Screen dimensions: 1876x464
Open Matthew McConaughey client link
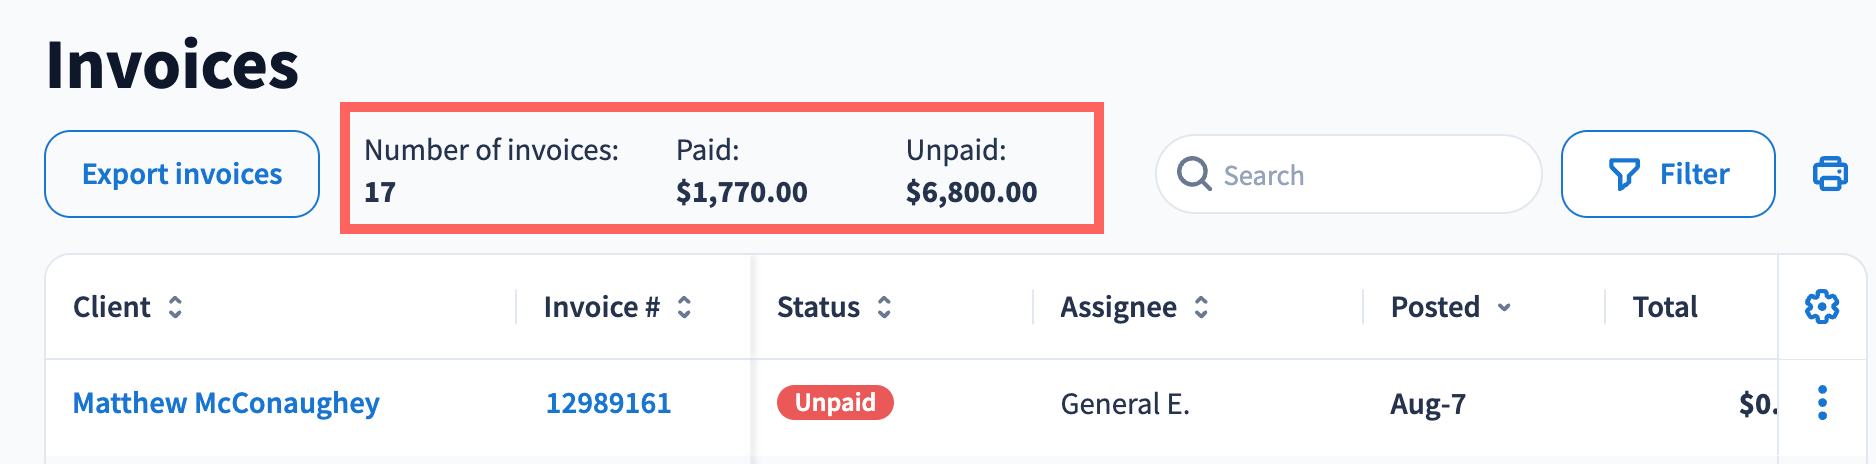(226, 403)
